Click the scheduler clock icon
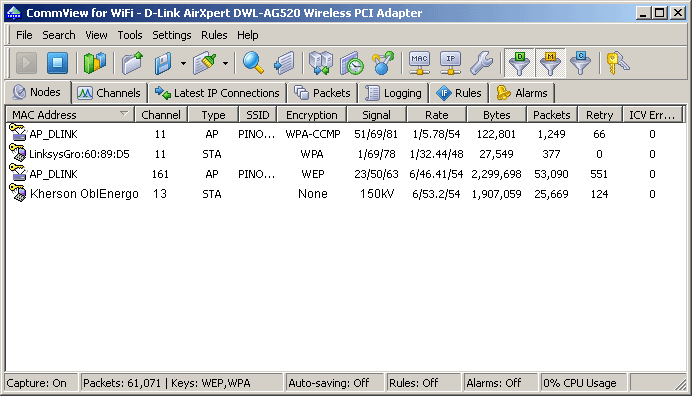The height and width of the screenshot is (396, 692). click(352, 63)
